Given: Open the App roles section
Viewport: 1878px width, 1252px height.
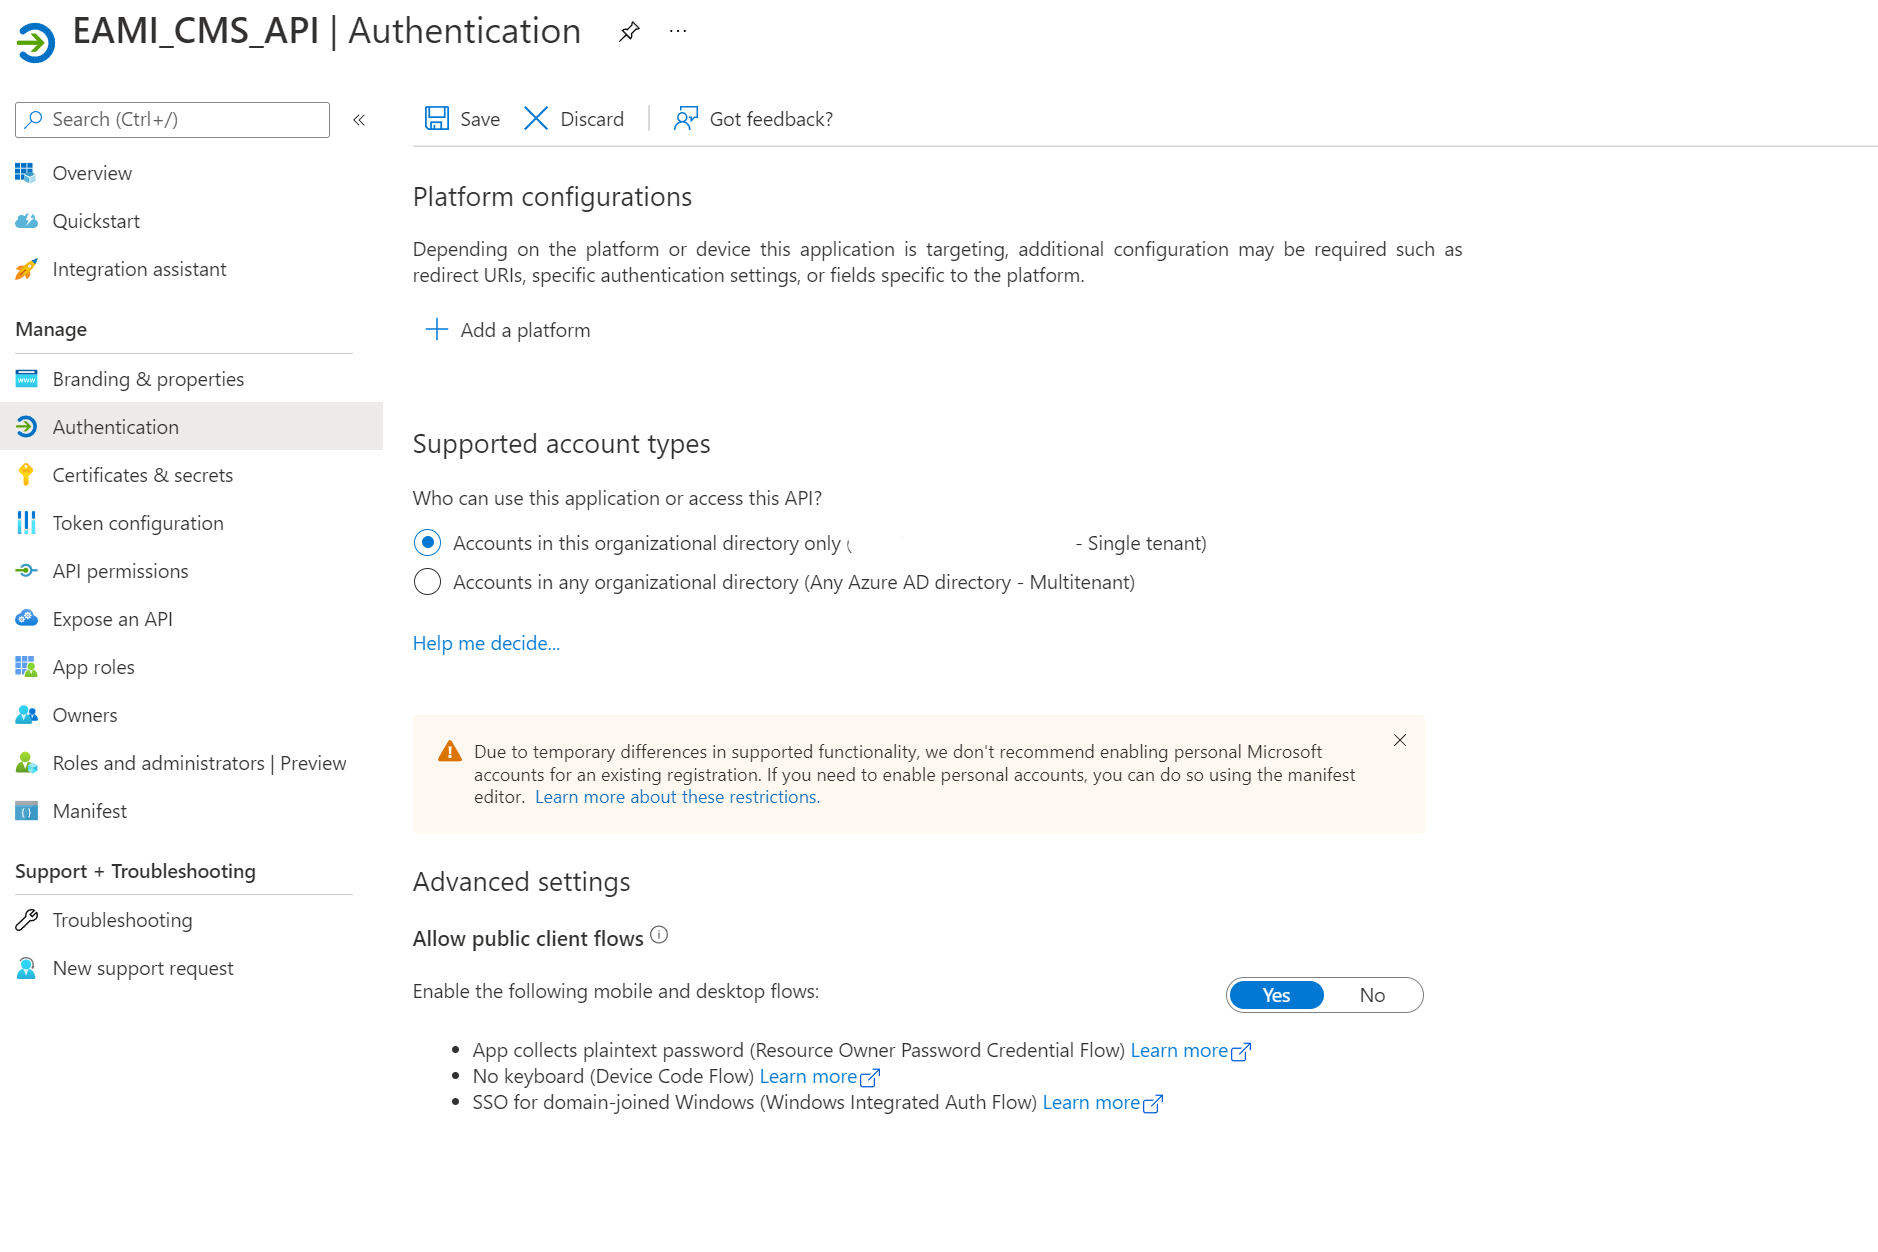Looking at the screenshot, I should 94,666.
